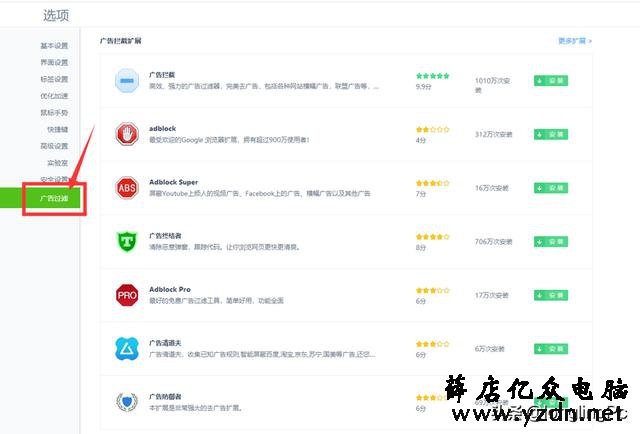Click the 广告拦截扩展 section heading

pyautogui.click(x=121, y=41)
